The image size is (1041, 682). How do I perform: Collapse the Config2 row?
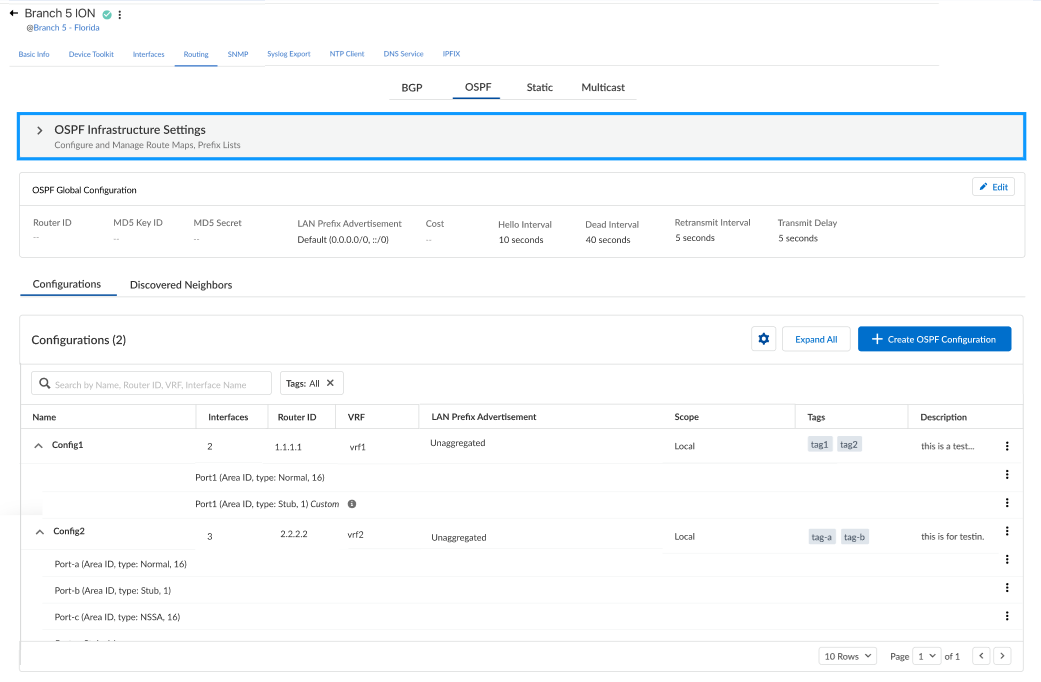(39, 531)
